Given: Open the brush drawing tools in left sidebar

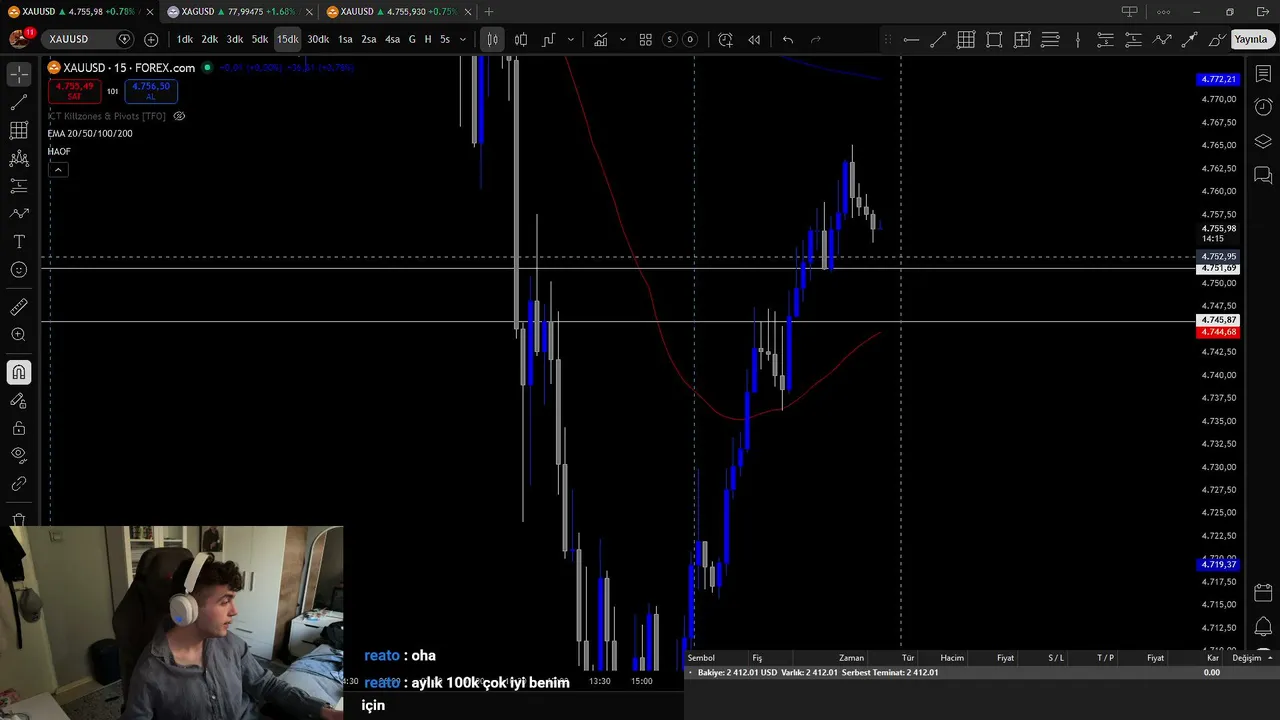Looking at the screenshot, I should pos(19,214).
